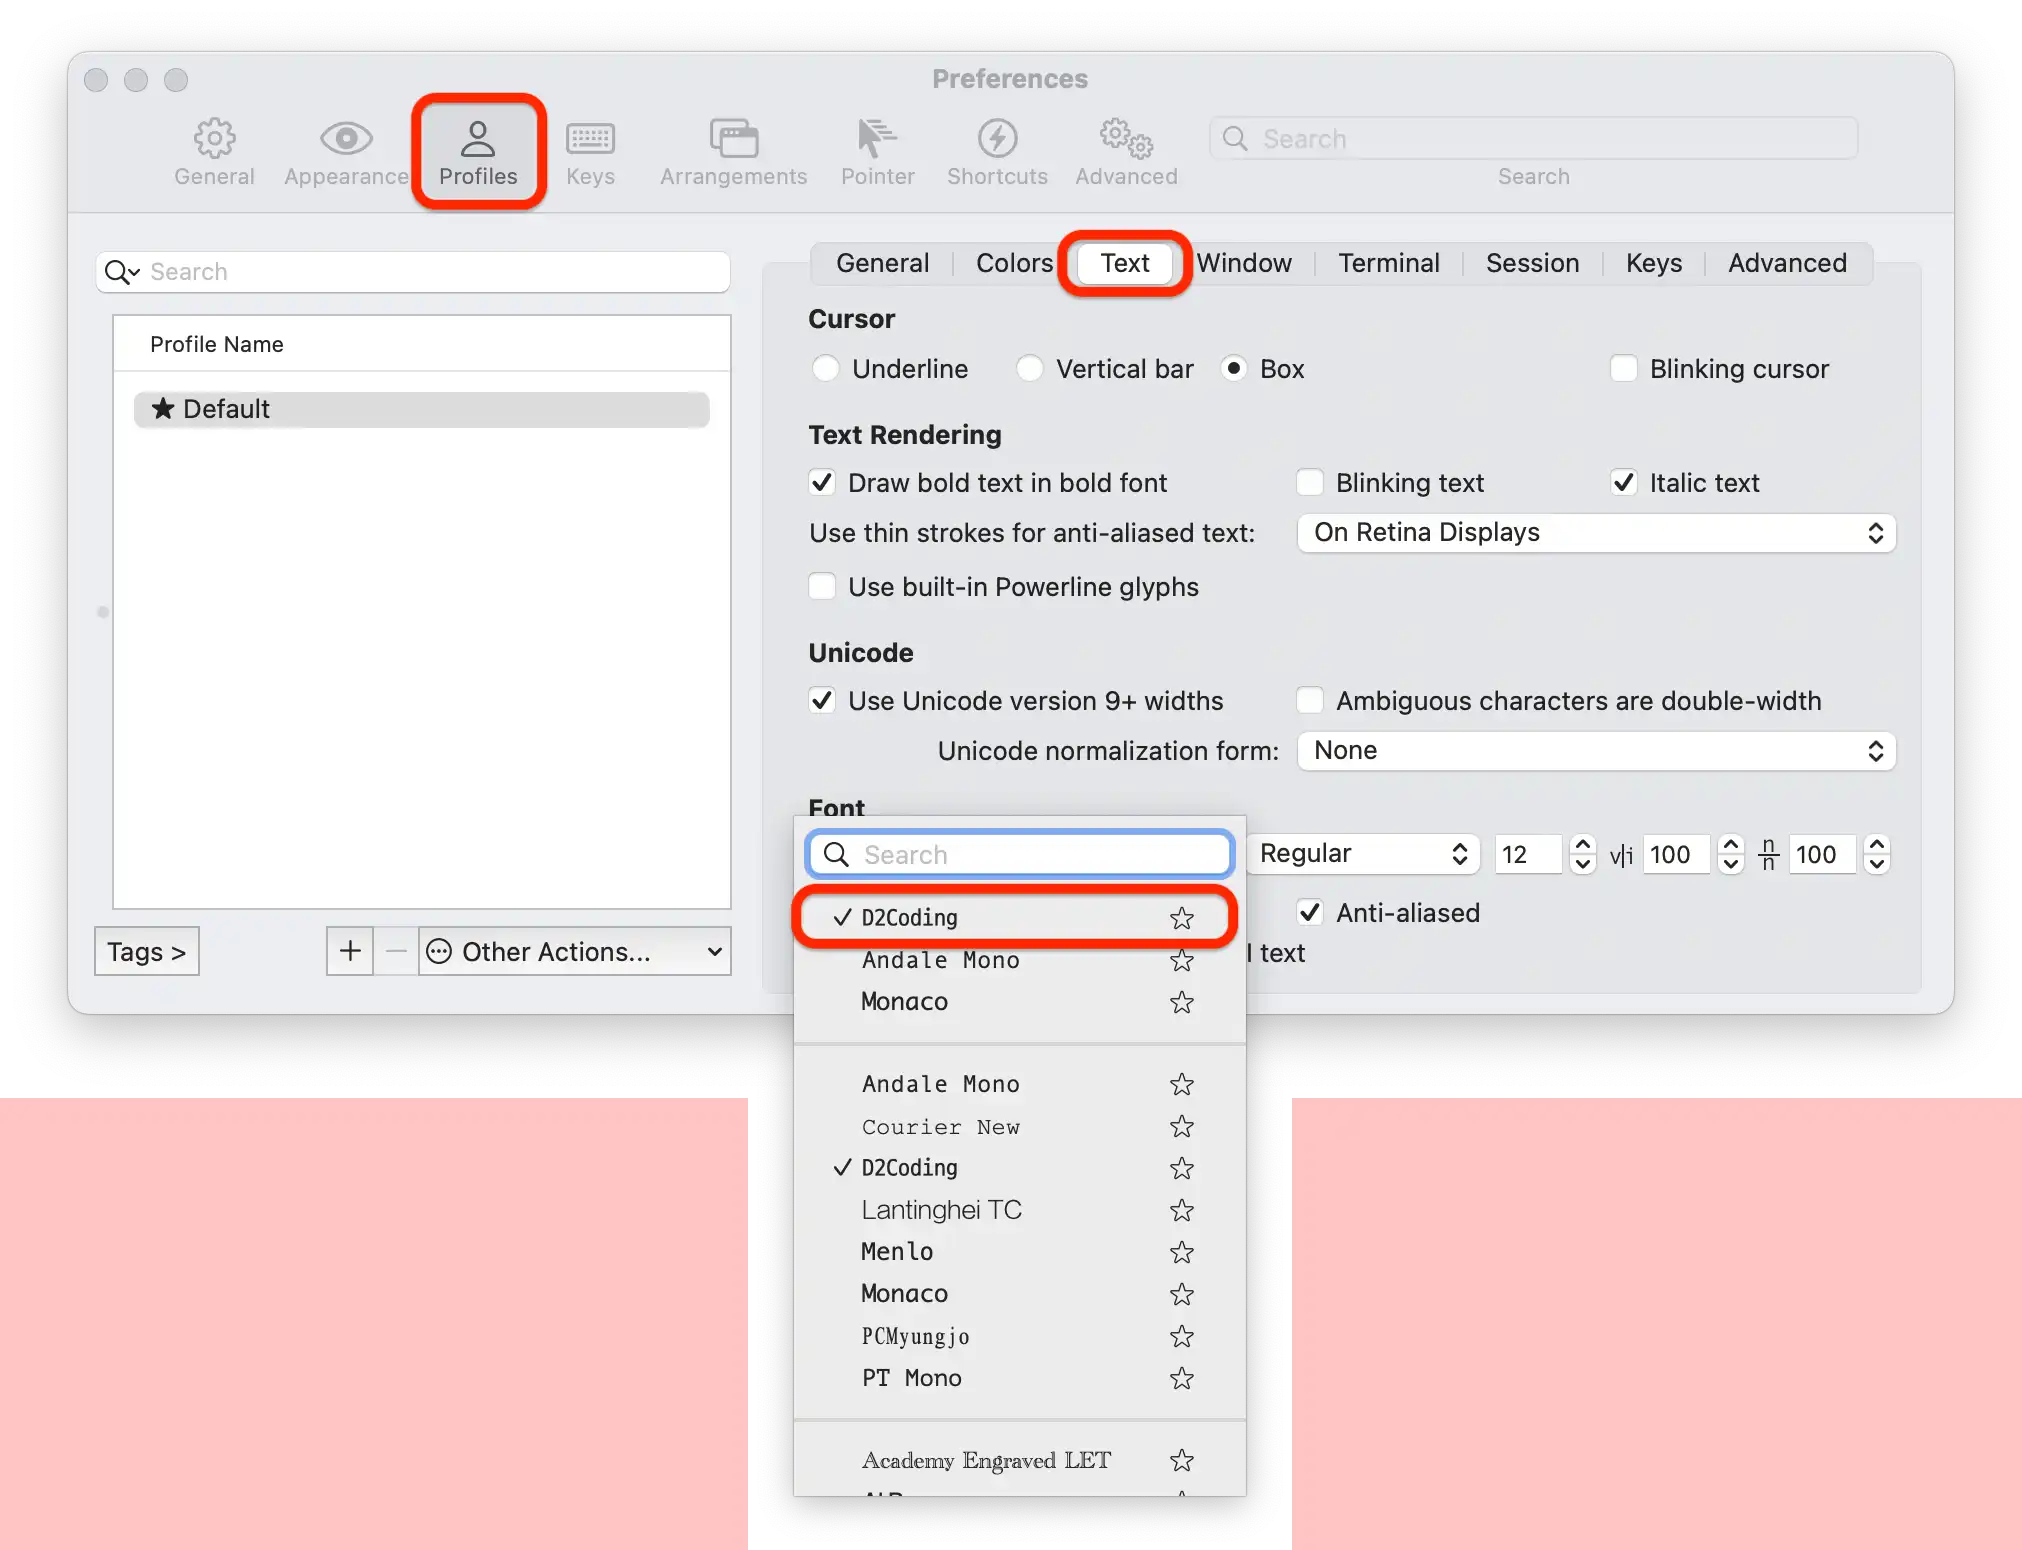Favorite the top D2Coding font via star

point(1182,918)
